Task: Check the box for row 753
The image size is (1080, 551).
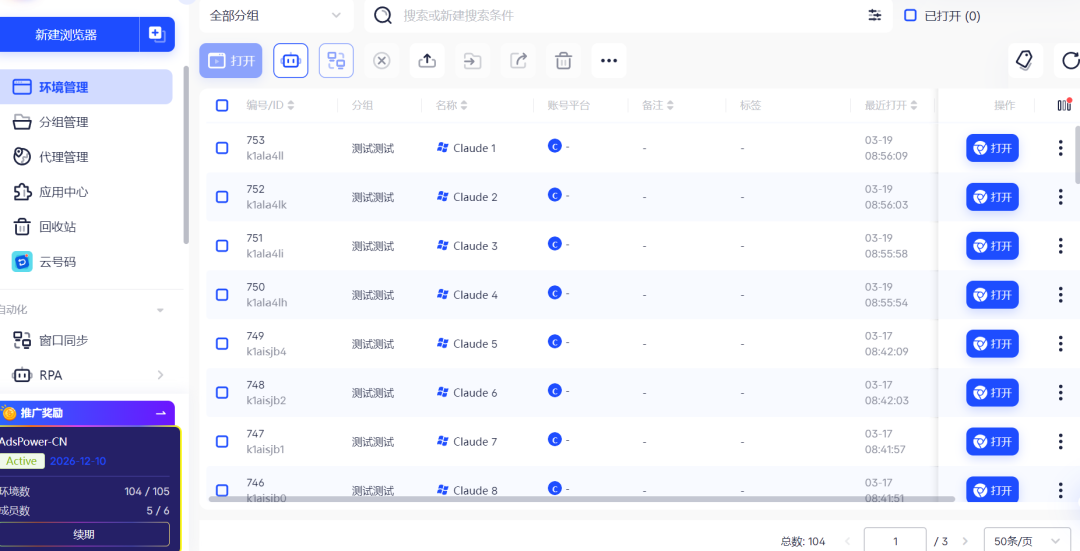Action: (222, 148)
